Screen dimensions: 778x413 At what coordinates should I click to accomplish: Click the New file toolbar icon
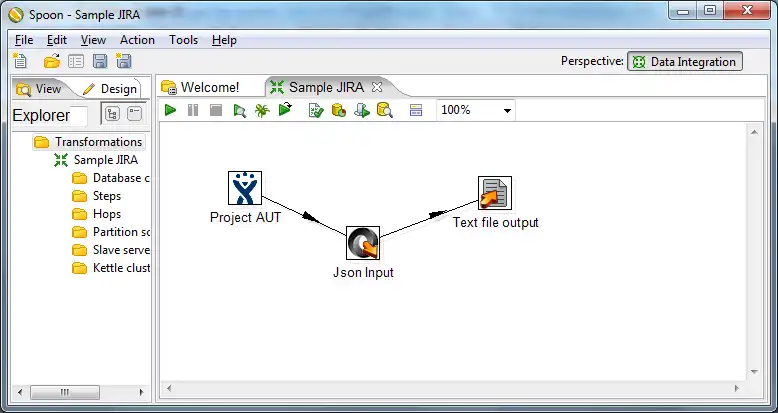click(x=20, y=61)
